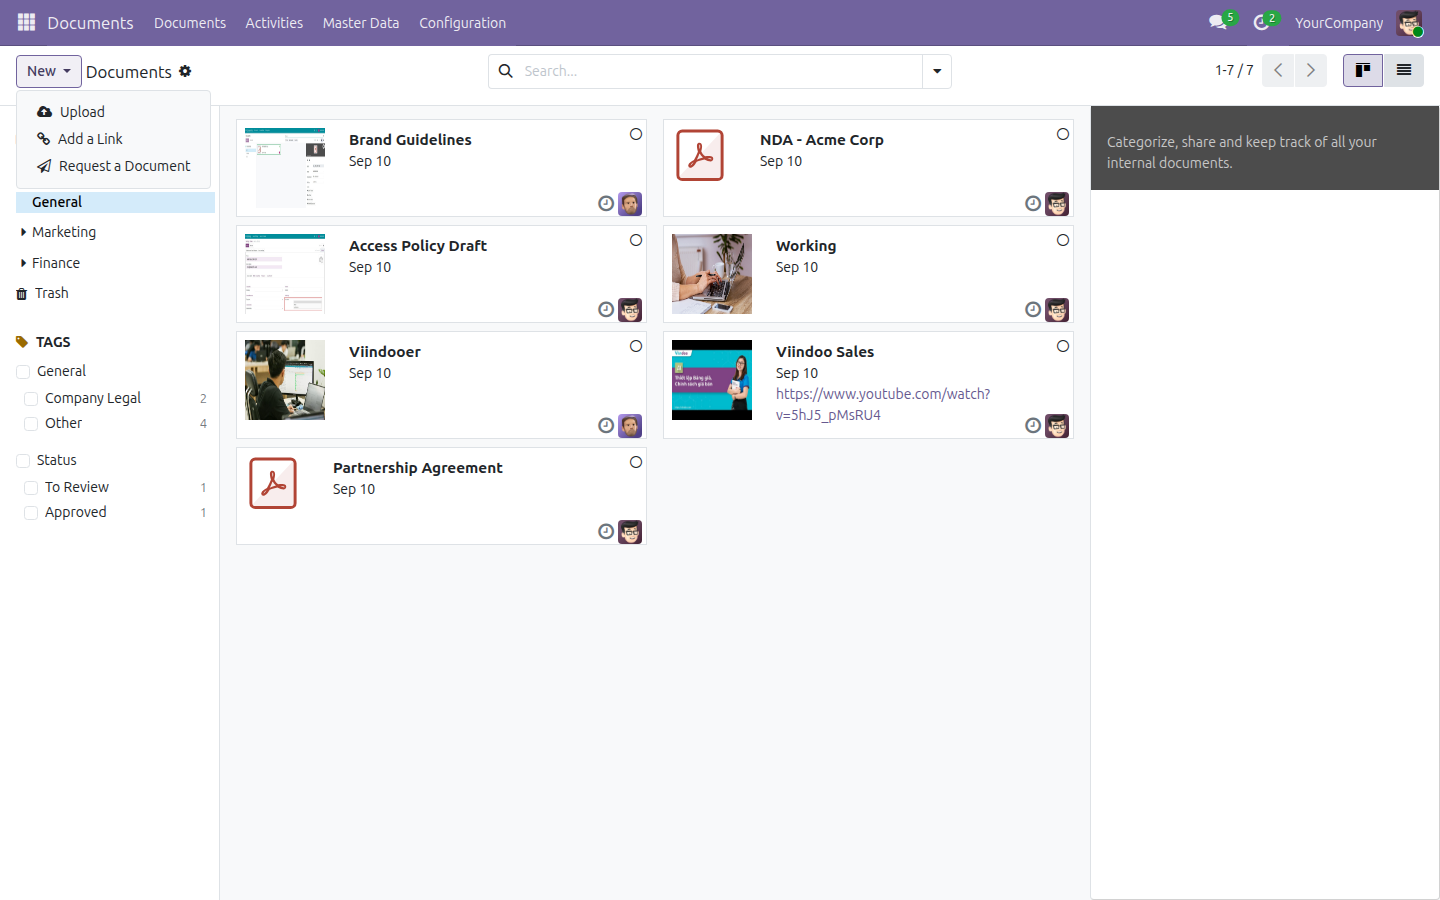Screen dimensions: 1440x900
Task: Select the General workspace
Action: point(115,202)
